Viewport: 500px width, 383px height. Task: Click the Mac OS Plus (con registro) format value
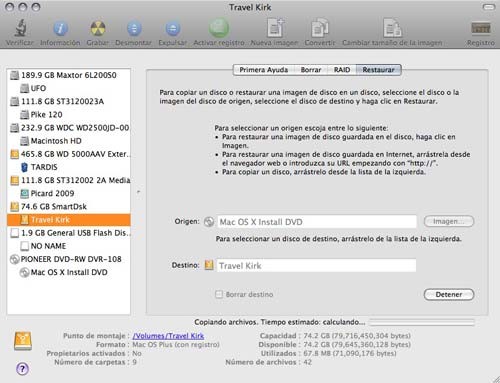[x=176, y=345]
